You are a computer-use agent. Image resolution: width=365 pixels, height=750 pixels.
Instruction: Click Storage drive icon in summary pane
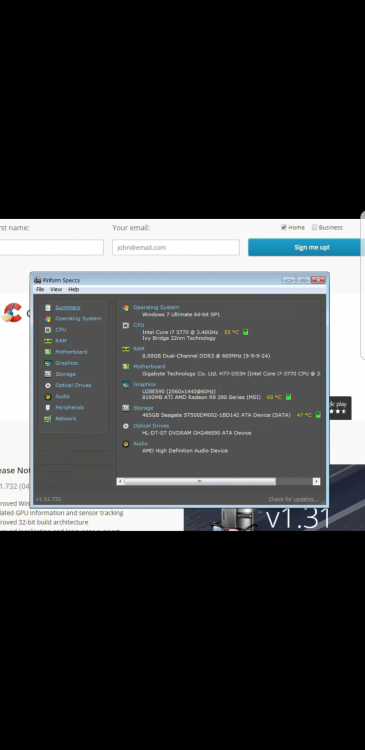(x=125, y=408)
